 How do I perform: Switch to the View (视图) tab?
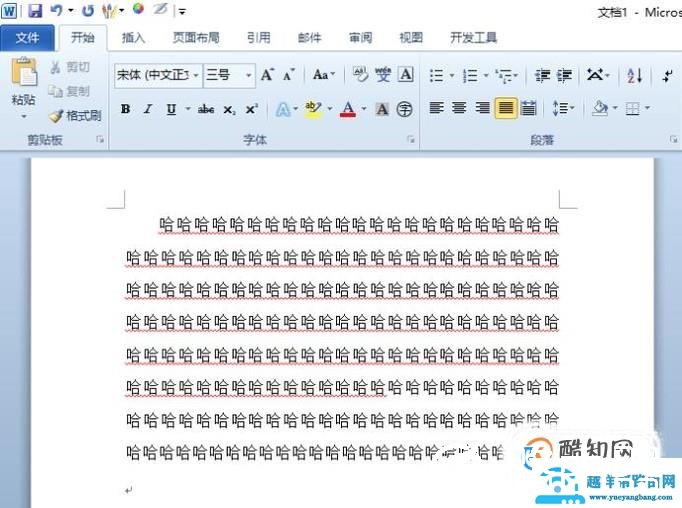click(x=411, y=38)
